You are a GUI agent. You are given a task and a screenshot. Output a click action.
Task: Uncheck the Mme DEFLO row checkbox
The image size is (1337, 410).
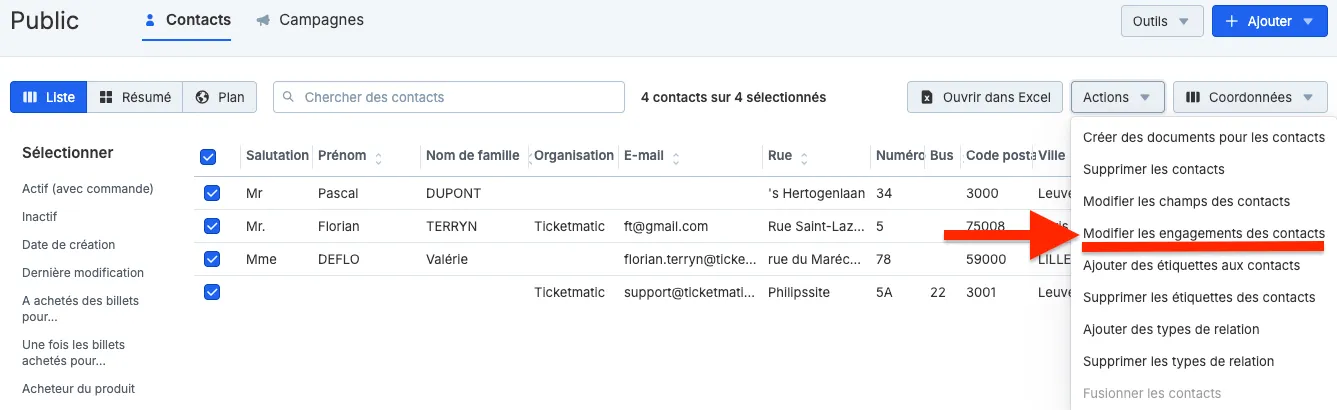coord(212,259)
